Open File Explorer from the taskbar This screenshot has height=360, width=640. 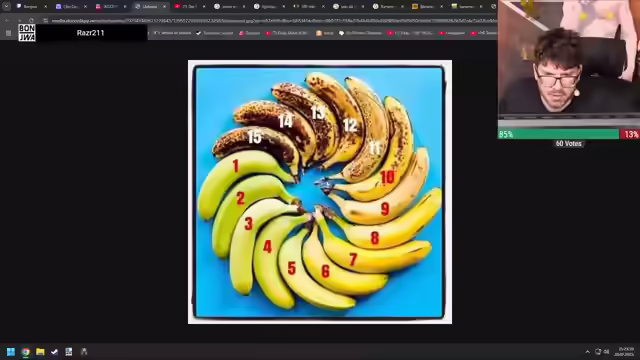coord(40,351)
